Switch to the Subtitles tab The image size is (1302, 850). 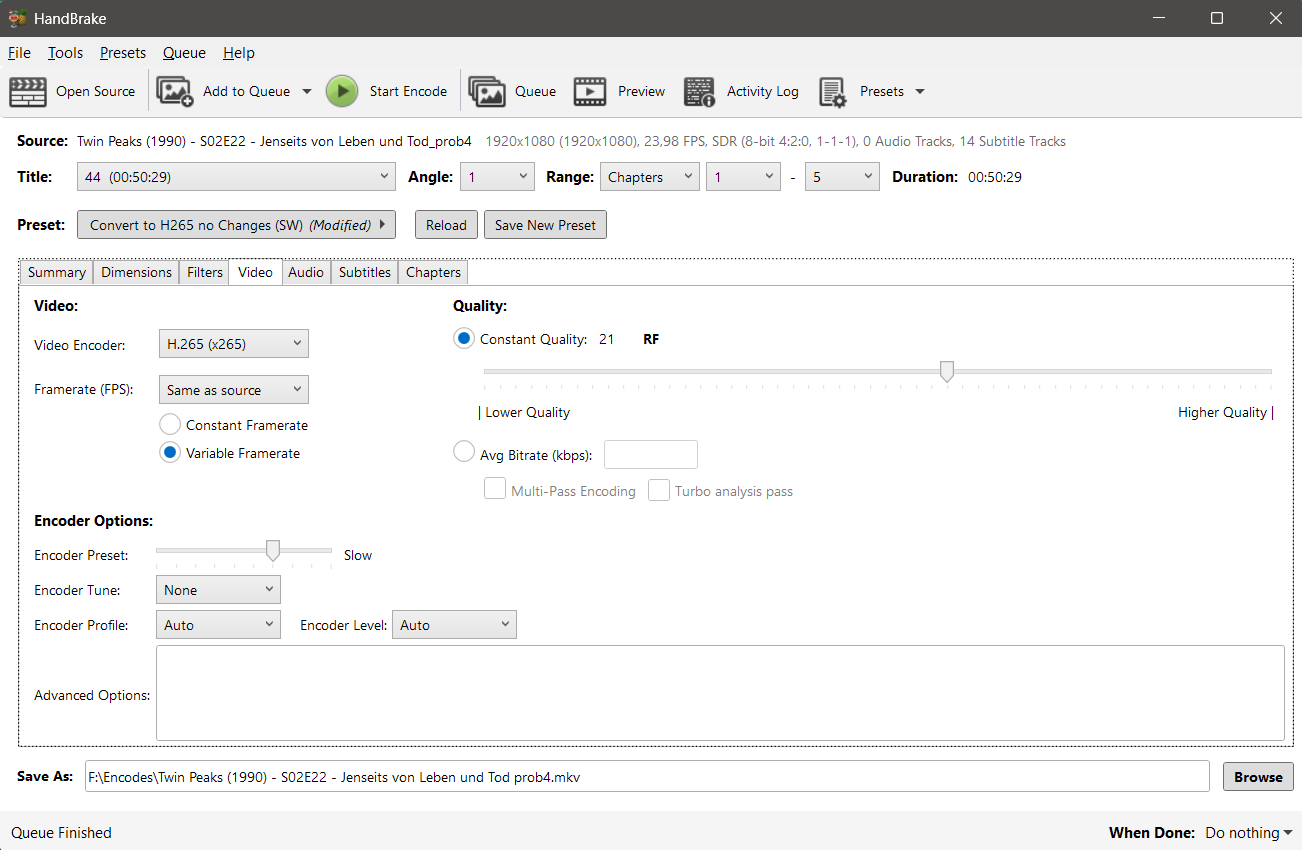pos(365,272)
